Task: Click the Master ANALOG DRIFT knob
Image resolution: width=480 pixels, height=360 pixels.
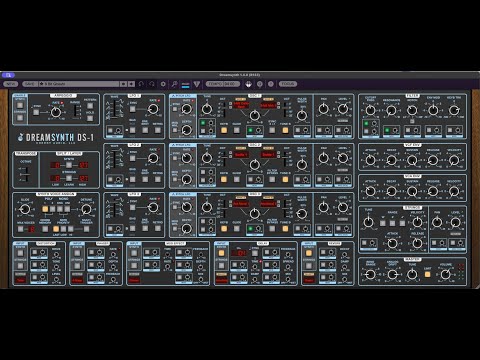Action: coord(393,274)
